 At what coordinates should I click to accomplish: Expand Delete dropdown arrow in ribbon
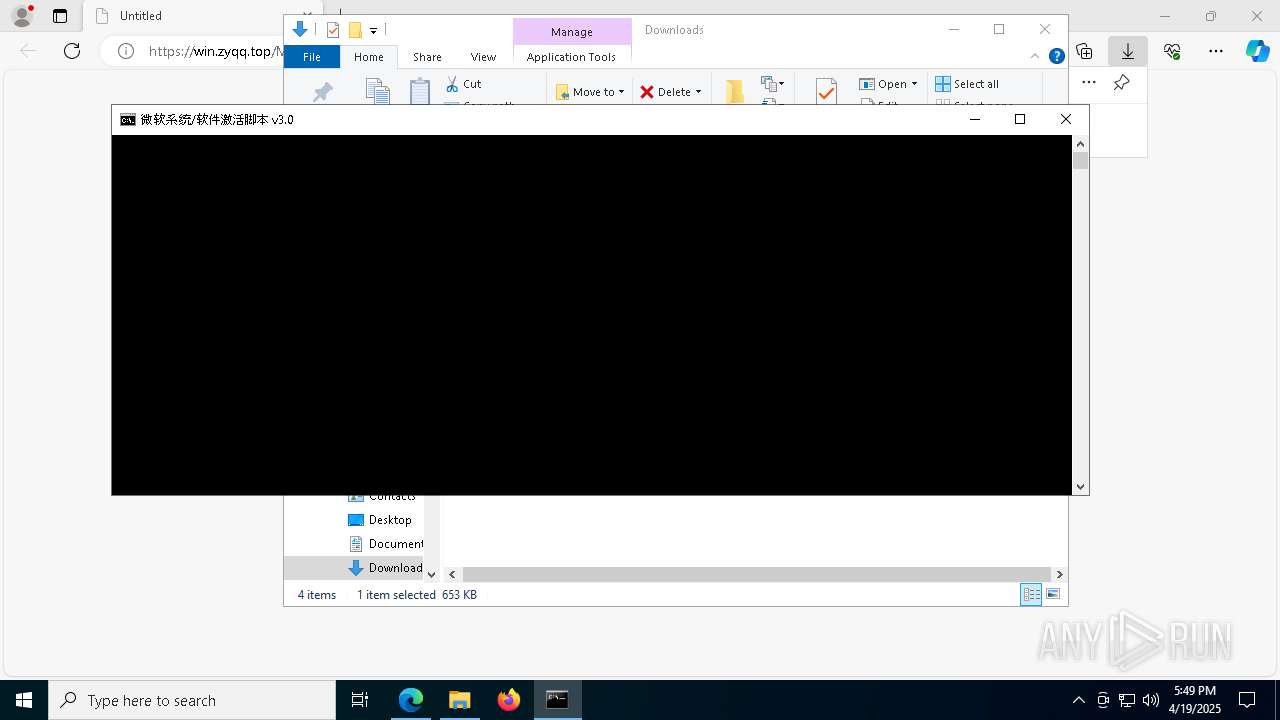click(698, 92)
